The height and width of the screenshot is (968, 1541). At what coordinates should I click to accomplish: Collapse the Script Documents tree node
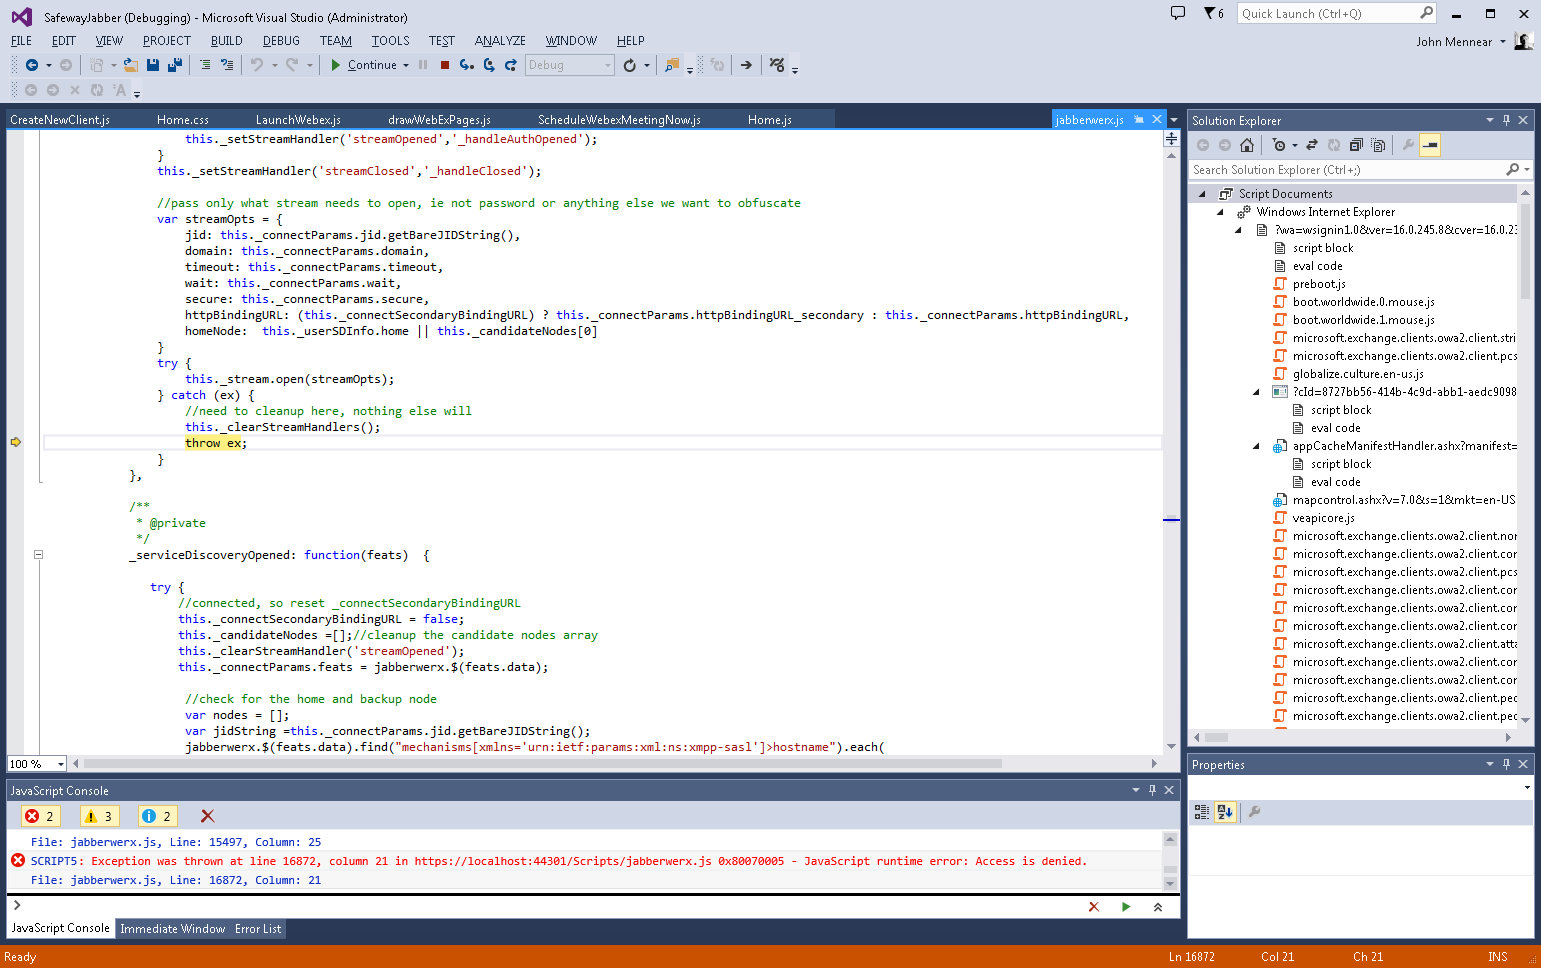[x=1202, y=194]
